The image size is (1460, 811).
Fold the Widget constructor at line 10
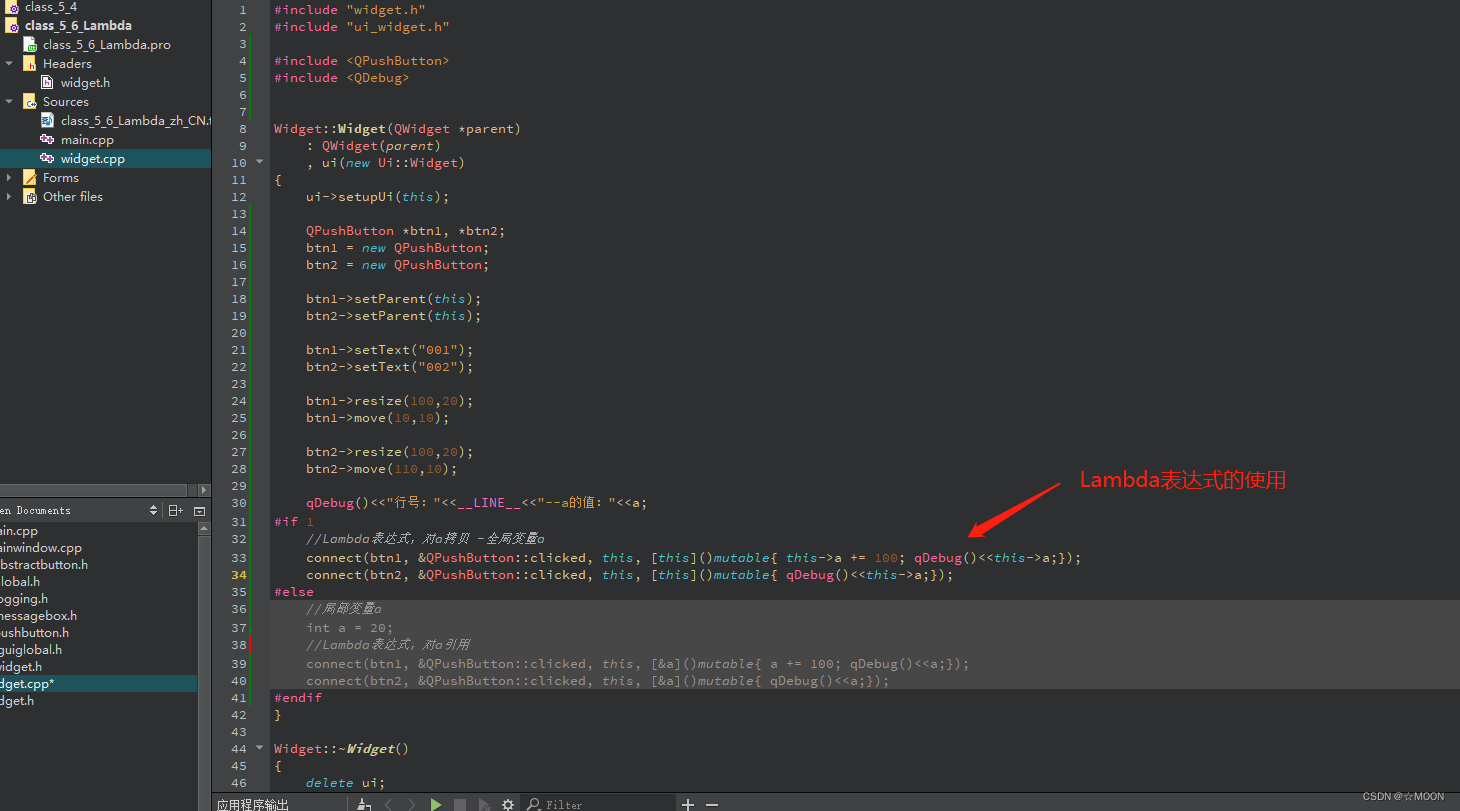tap(260, 162)
